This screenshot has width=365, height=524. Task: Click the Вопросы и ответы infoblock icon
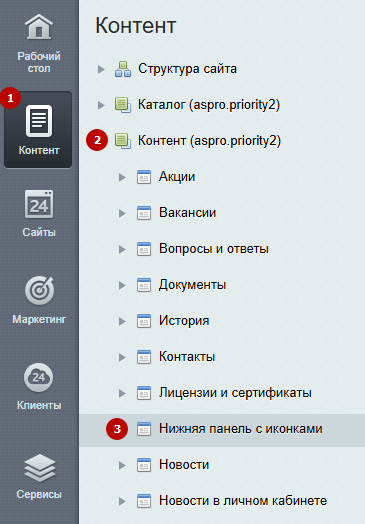click(x=144, y=249)
